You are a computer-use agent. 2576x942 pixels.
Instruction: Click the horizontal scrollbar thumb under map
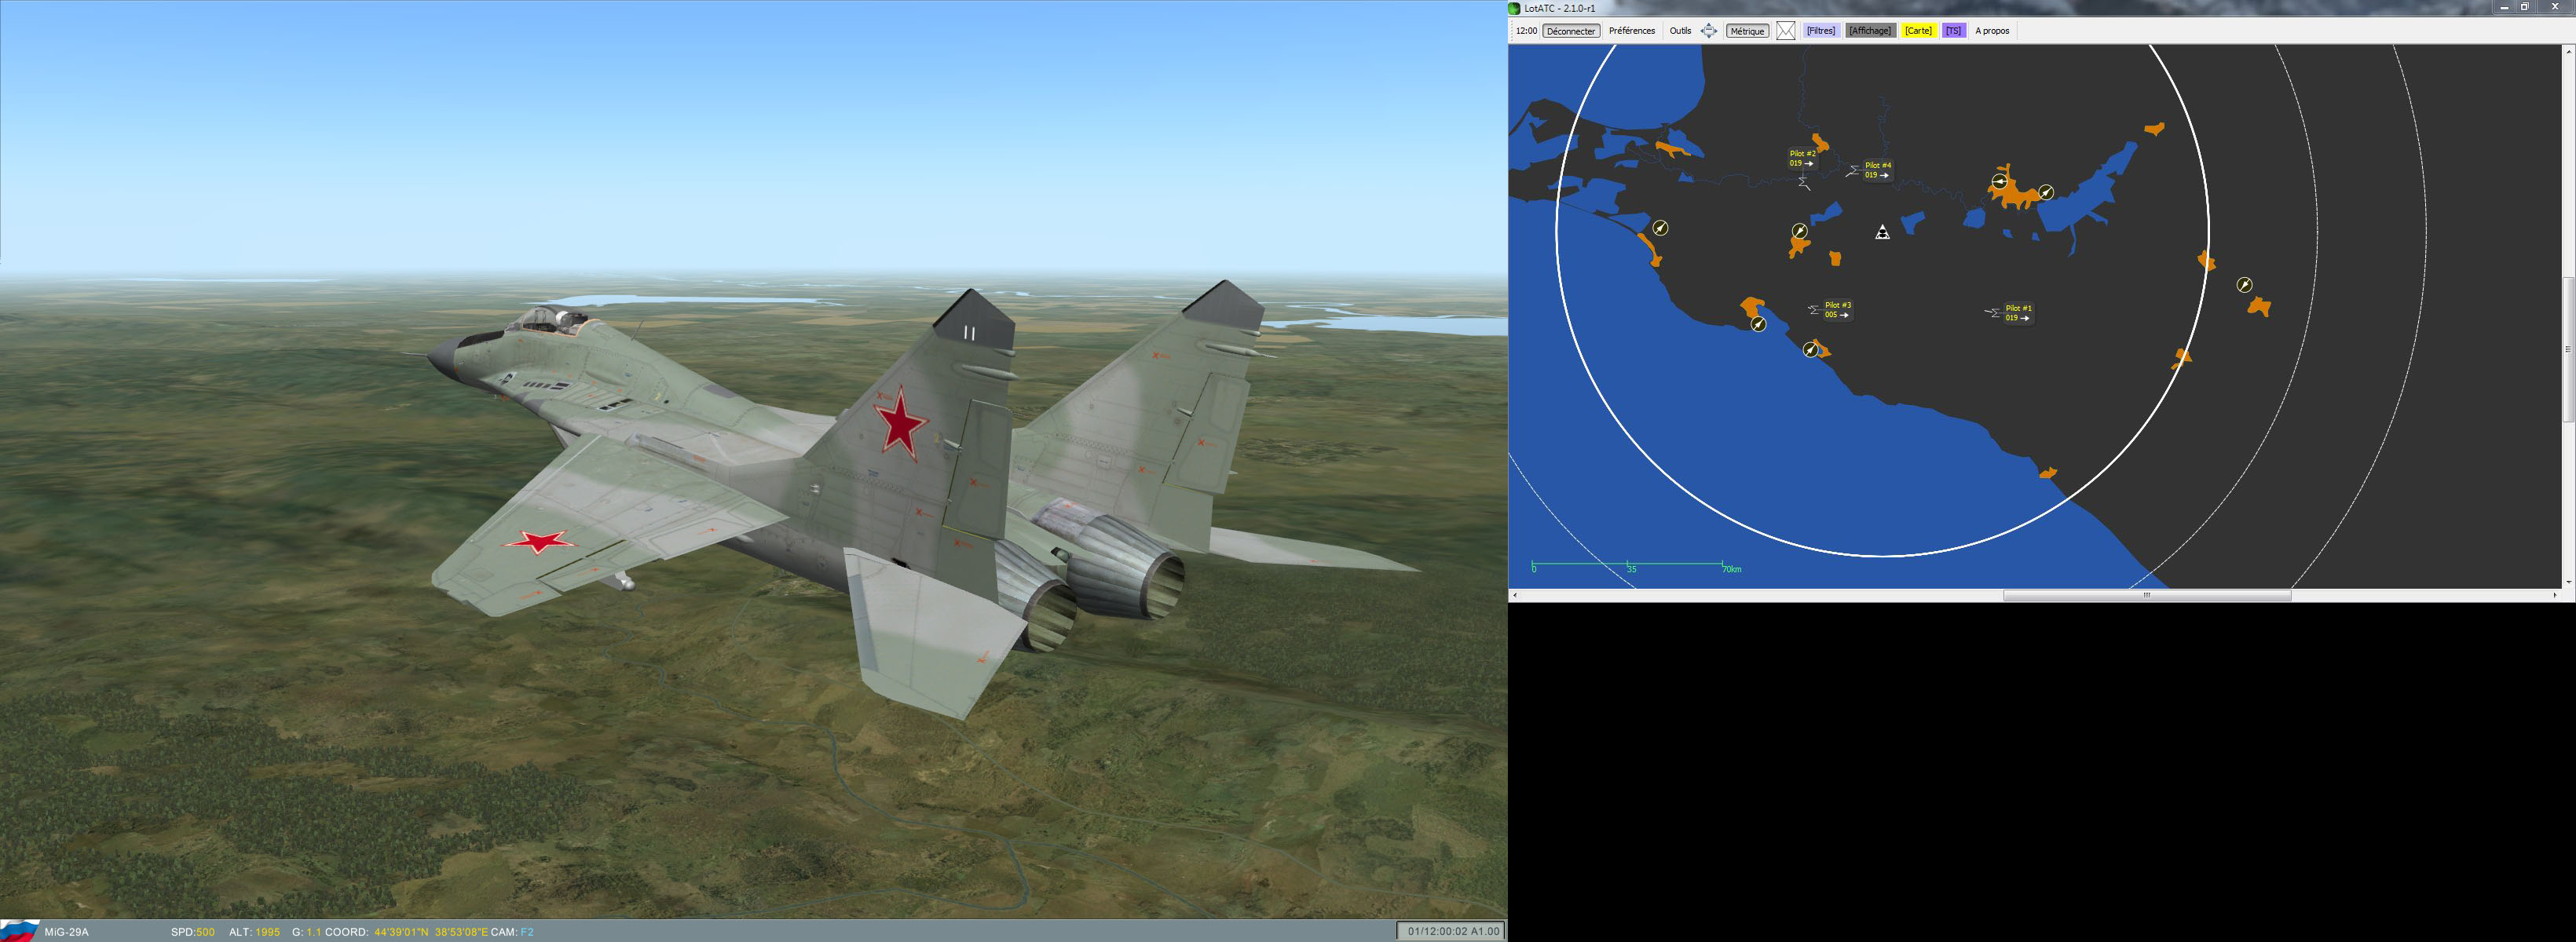pos(2146,595)
